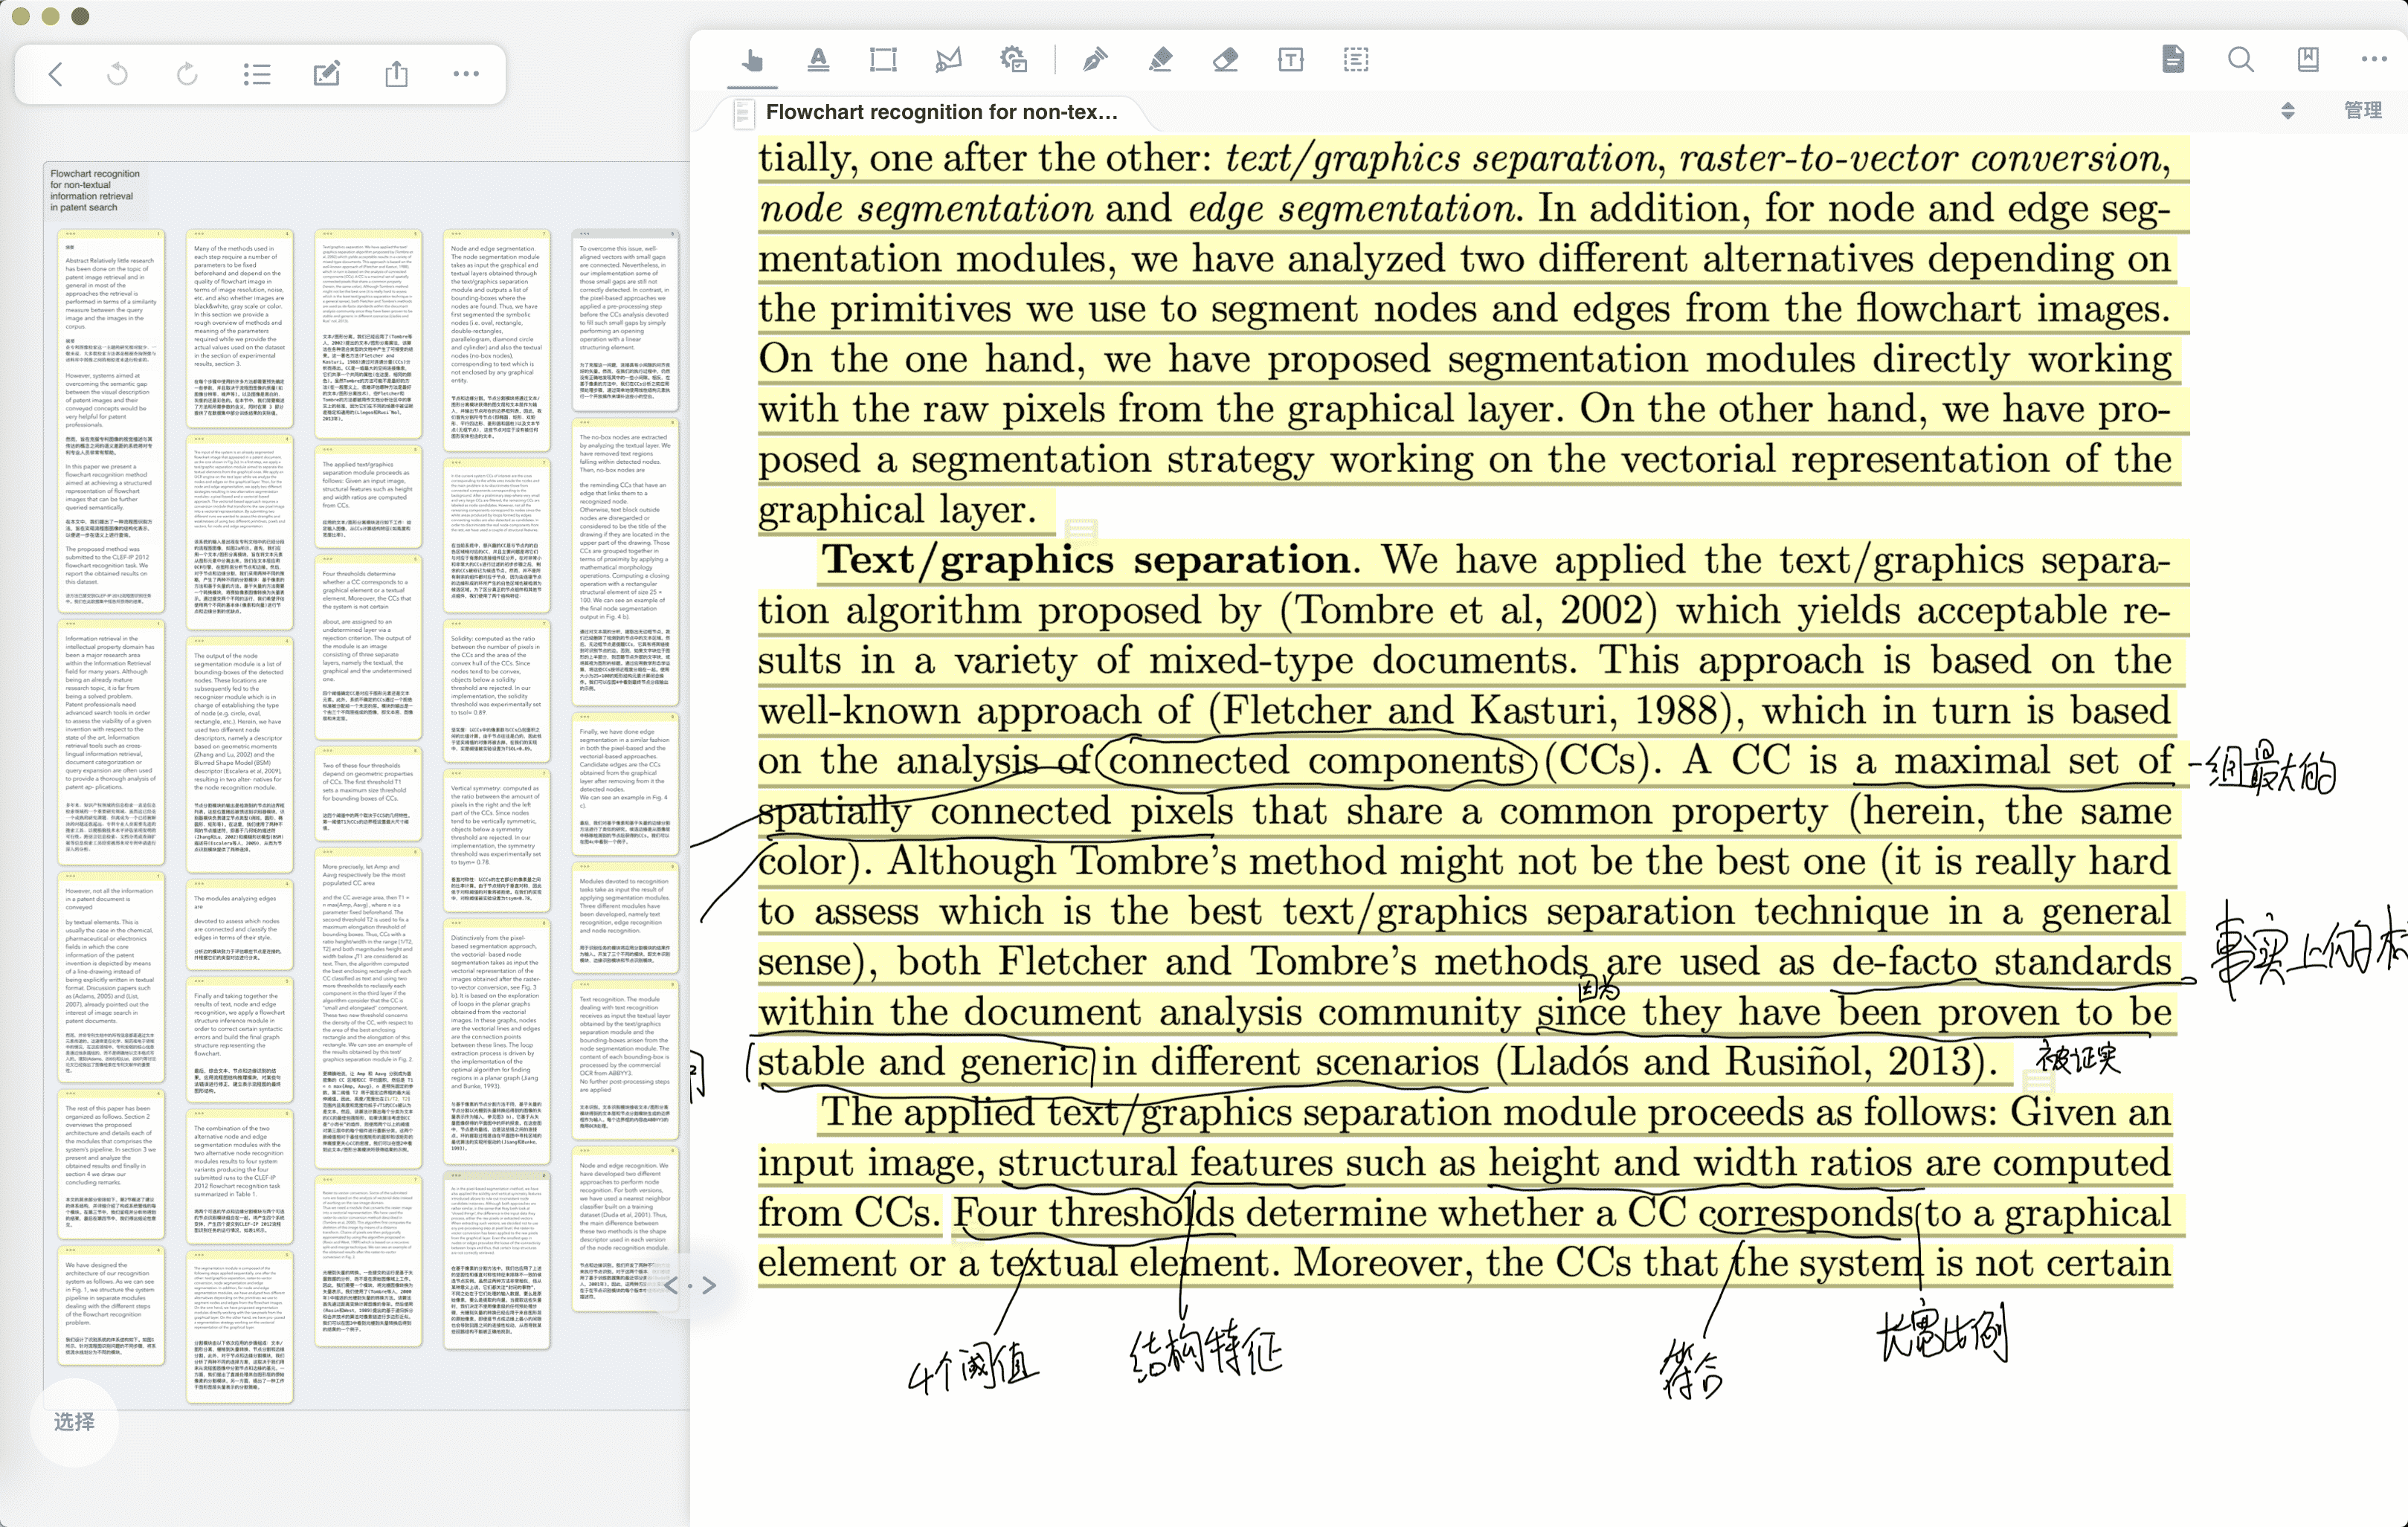Image resolution: width=2408 pixels, height=1527 pixels.
Task: Select the text underline highlight tool
Action: point(818,61)
